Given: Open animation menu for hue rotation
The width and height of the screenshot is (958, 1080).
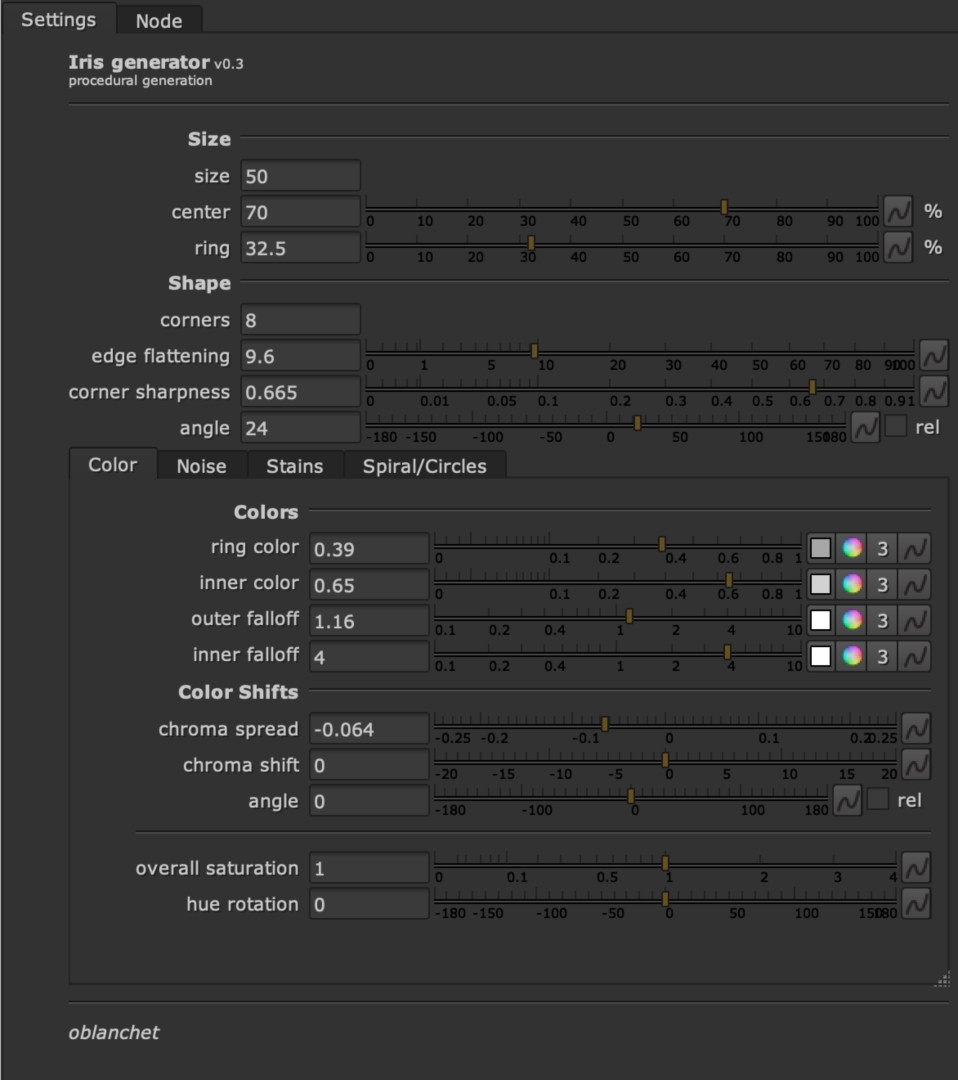Looking at the screenshot, I should coord(915,904).
